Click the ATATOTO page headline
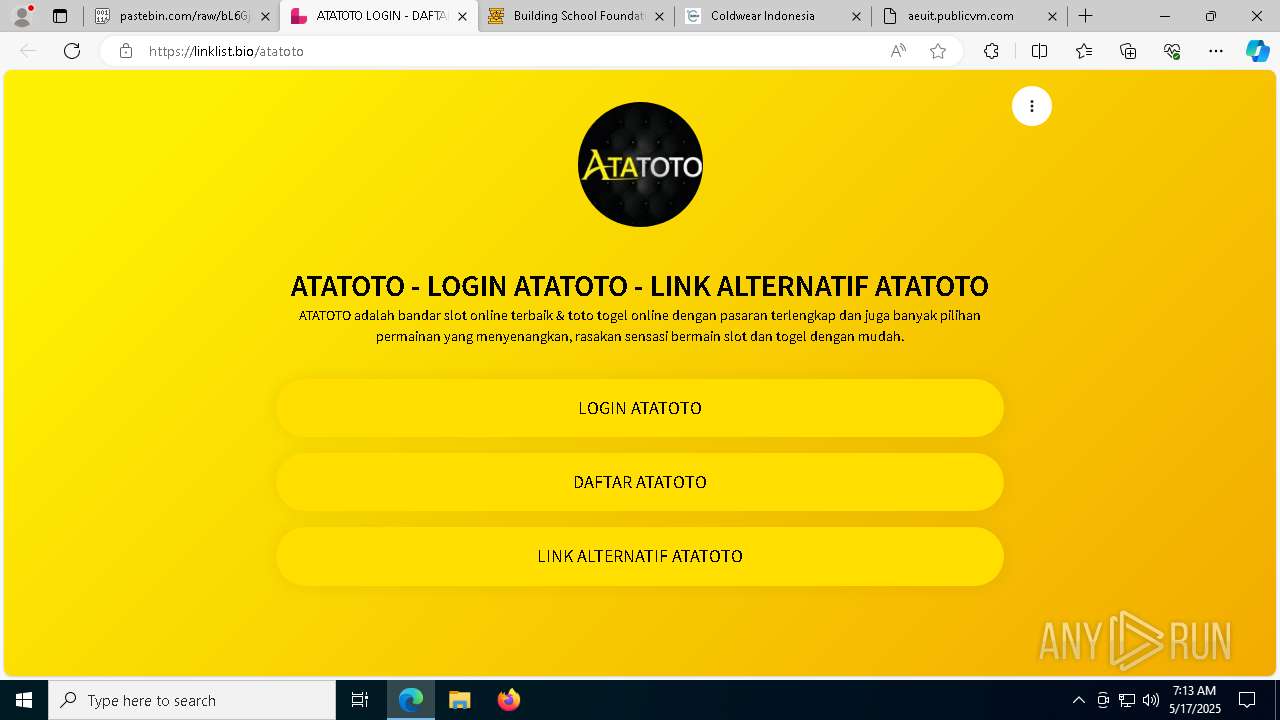Viewport: 1280px width, 720px height. tap(640, 286)
